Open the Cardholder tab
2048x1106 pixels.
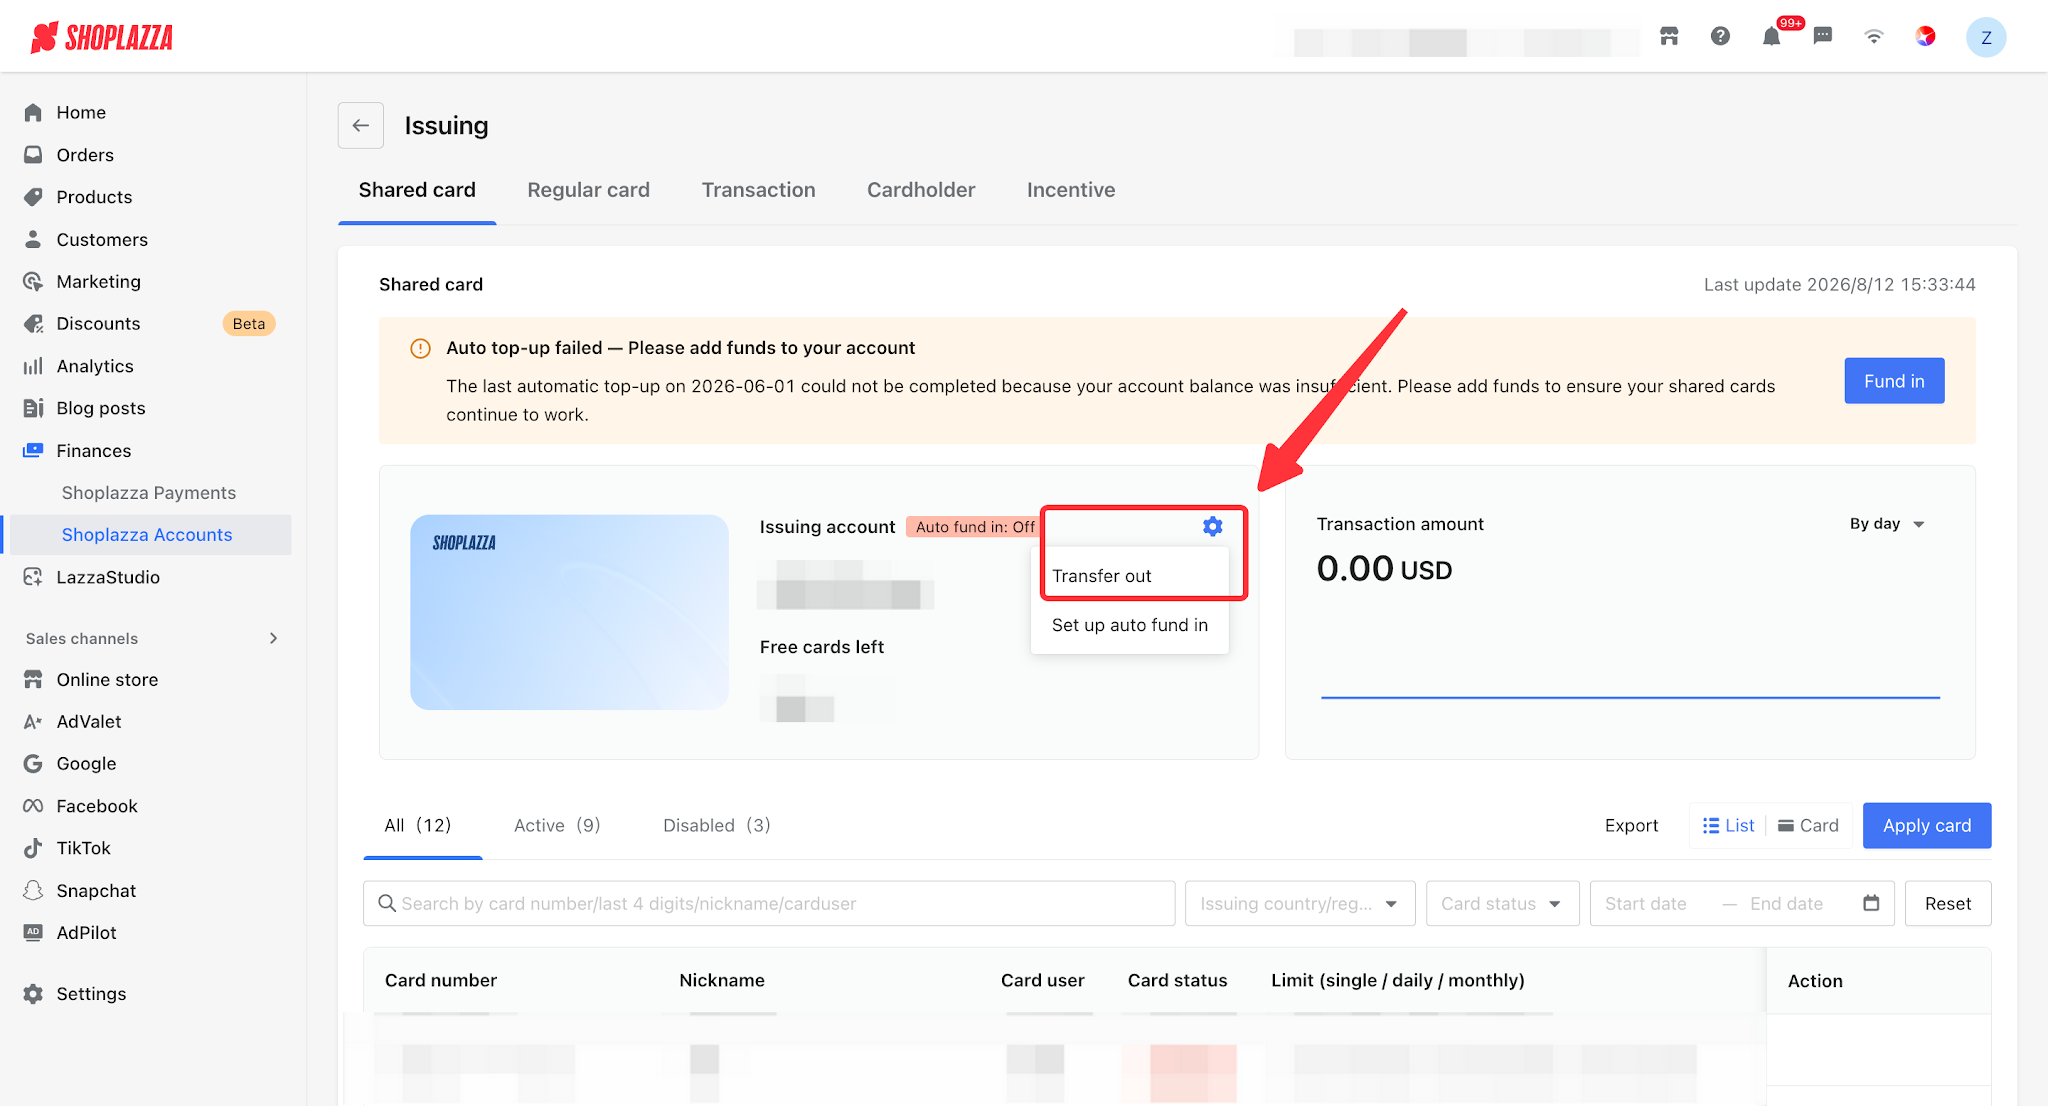921,190
